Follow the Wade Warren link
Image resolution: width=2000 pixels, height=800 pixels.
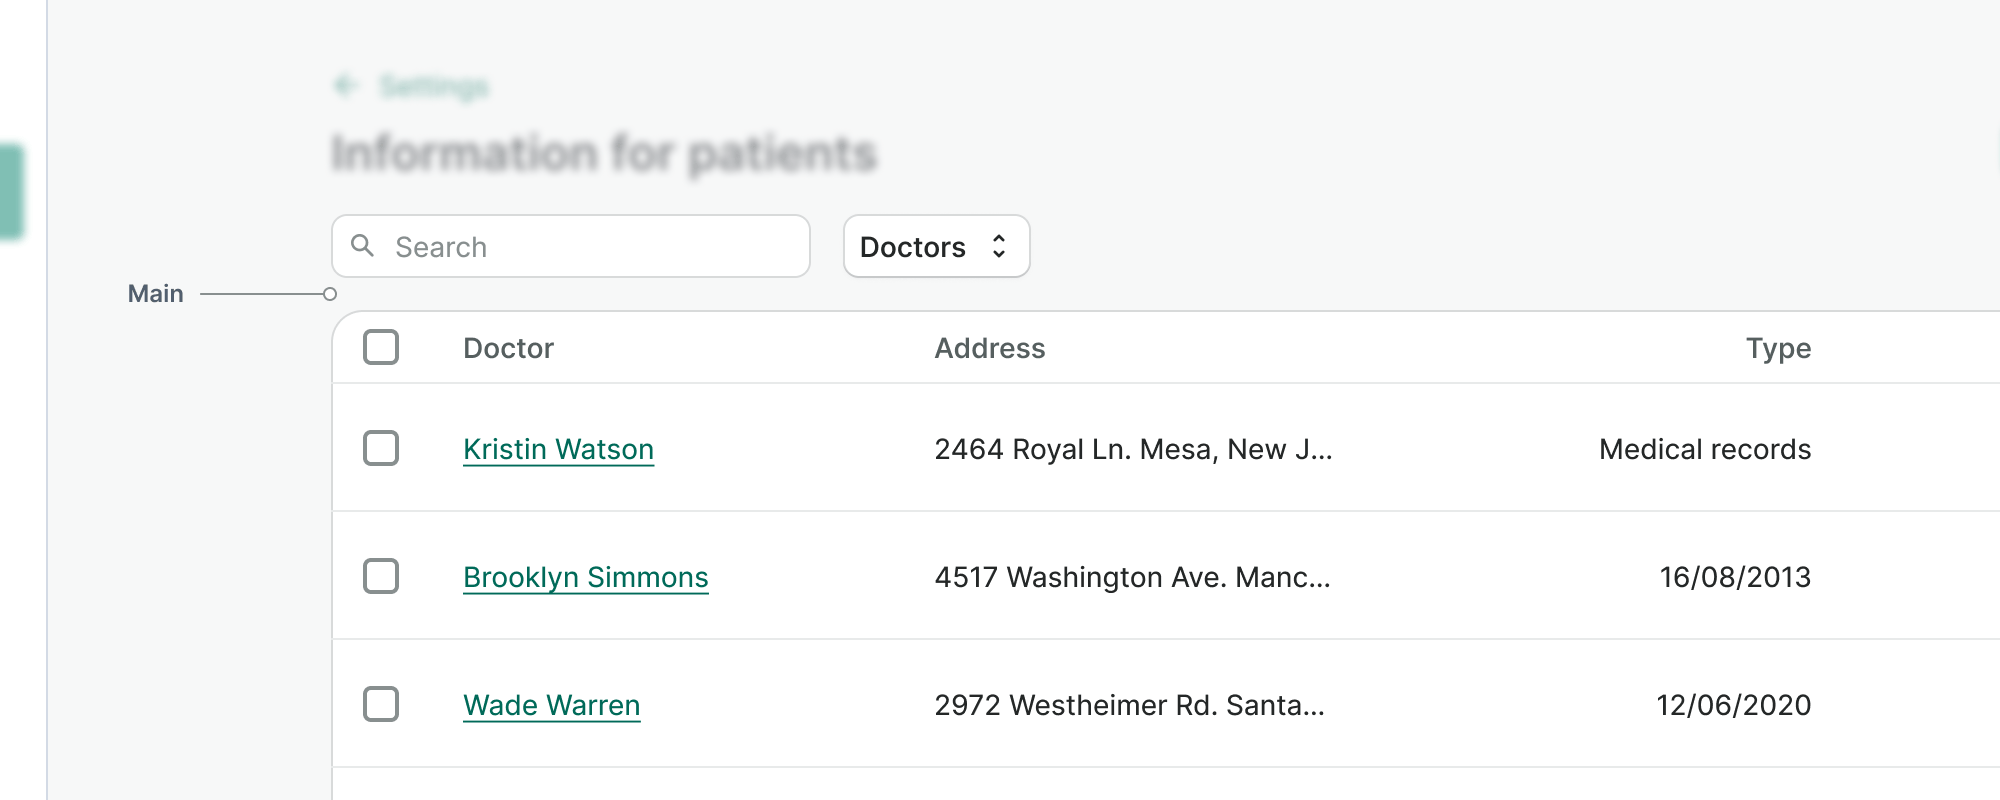(x=551, y=705)
